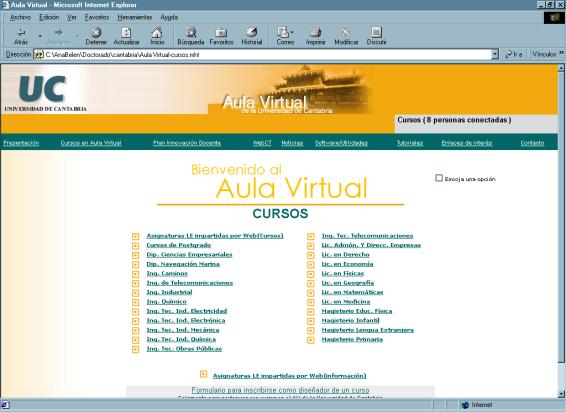Open Lic. en Geografía link
Screen dimensions: 566x412
click(348, 283)
